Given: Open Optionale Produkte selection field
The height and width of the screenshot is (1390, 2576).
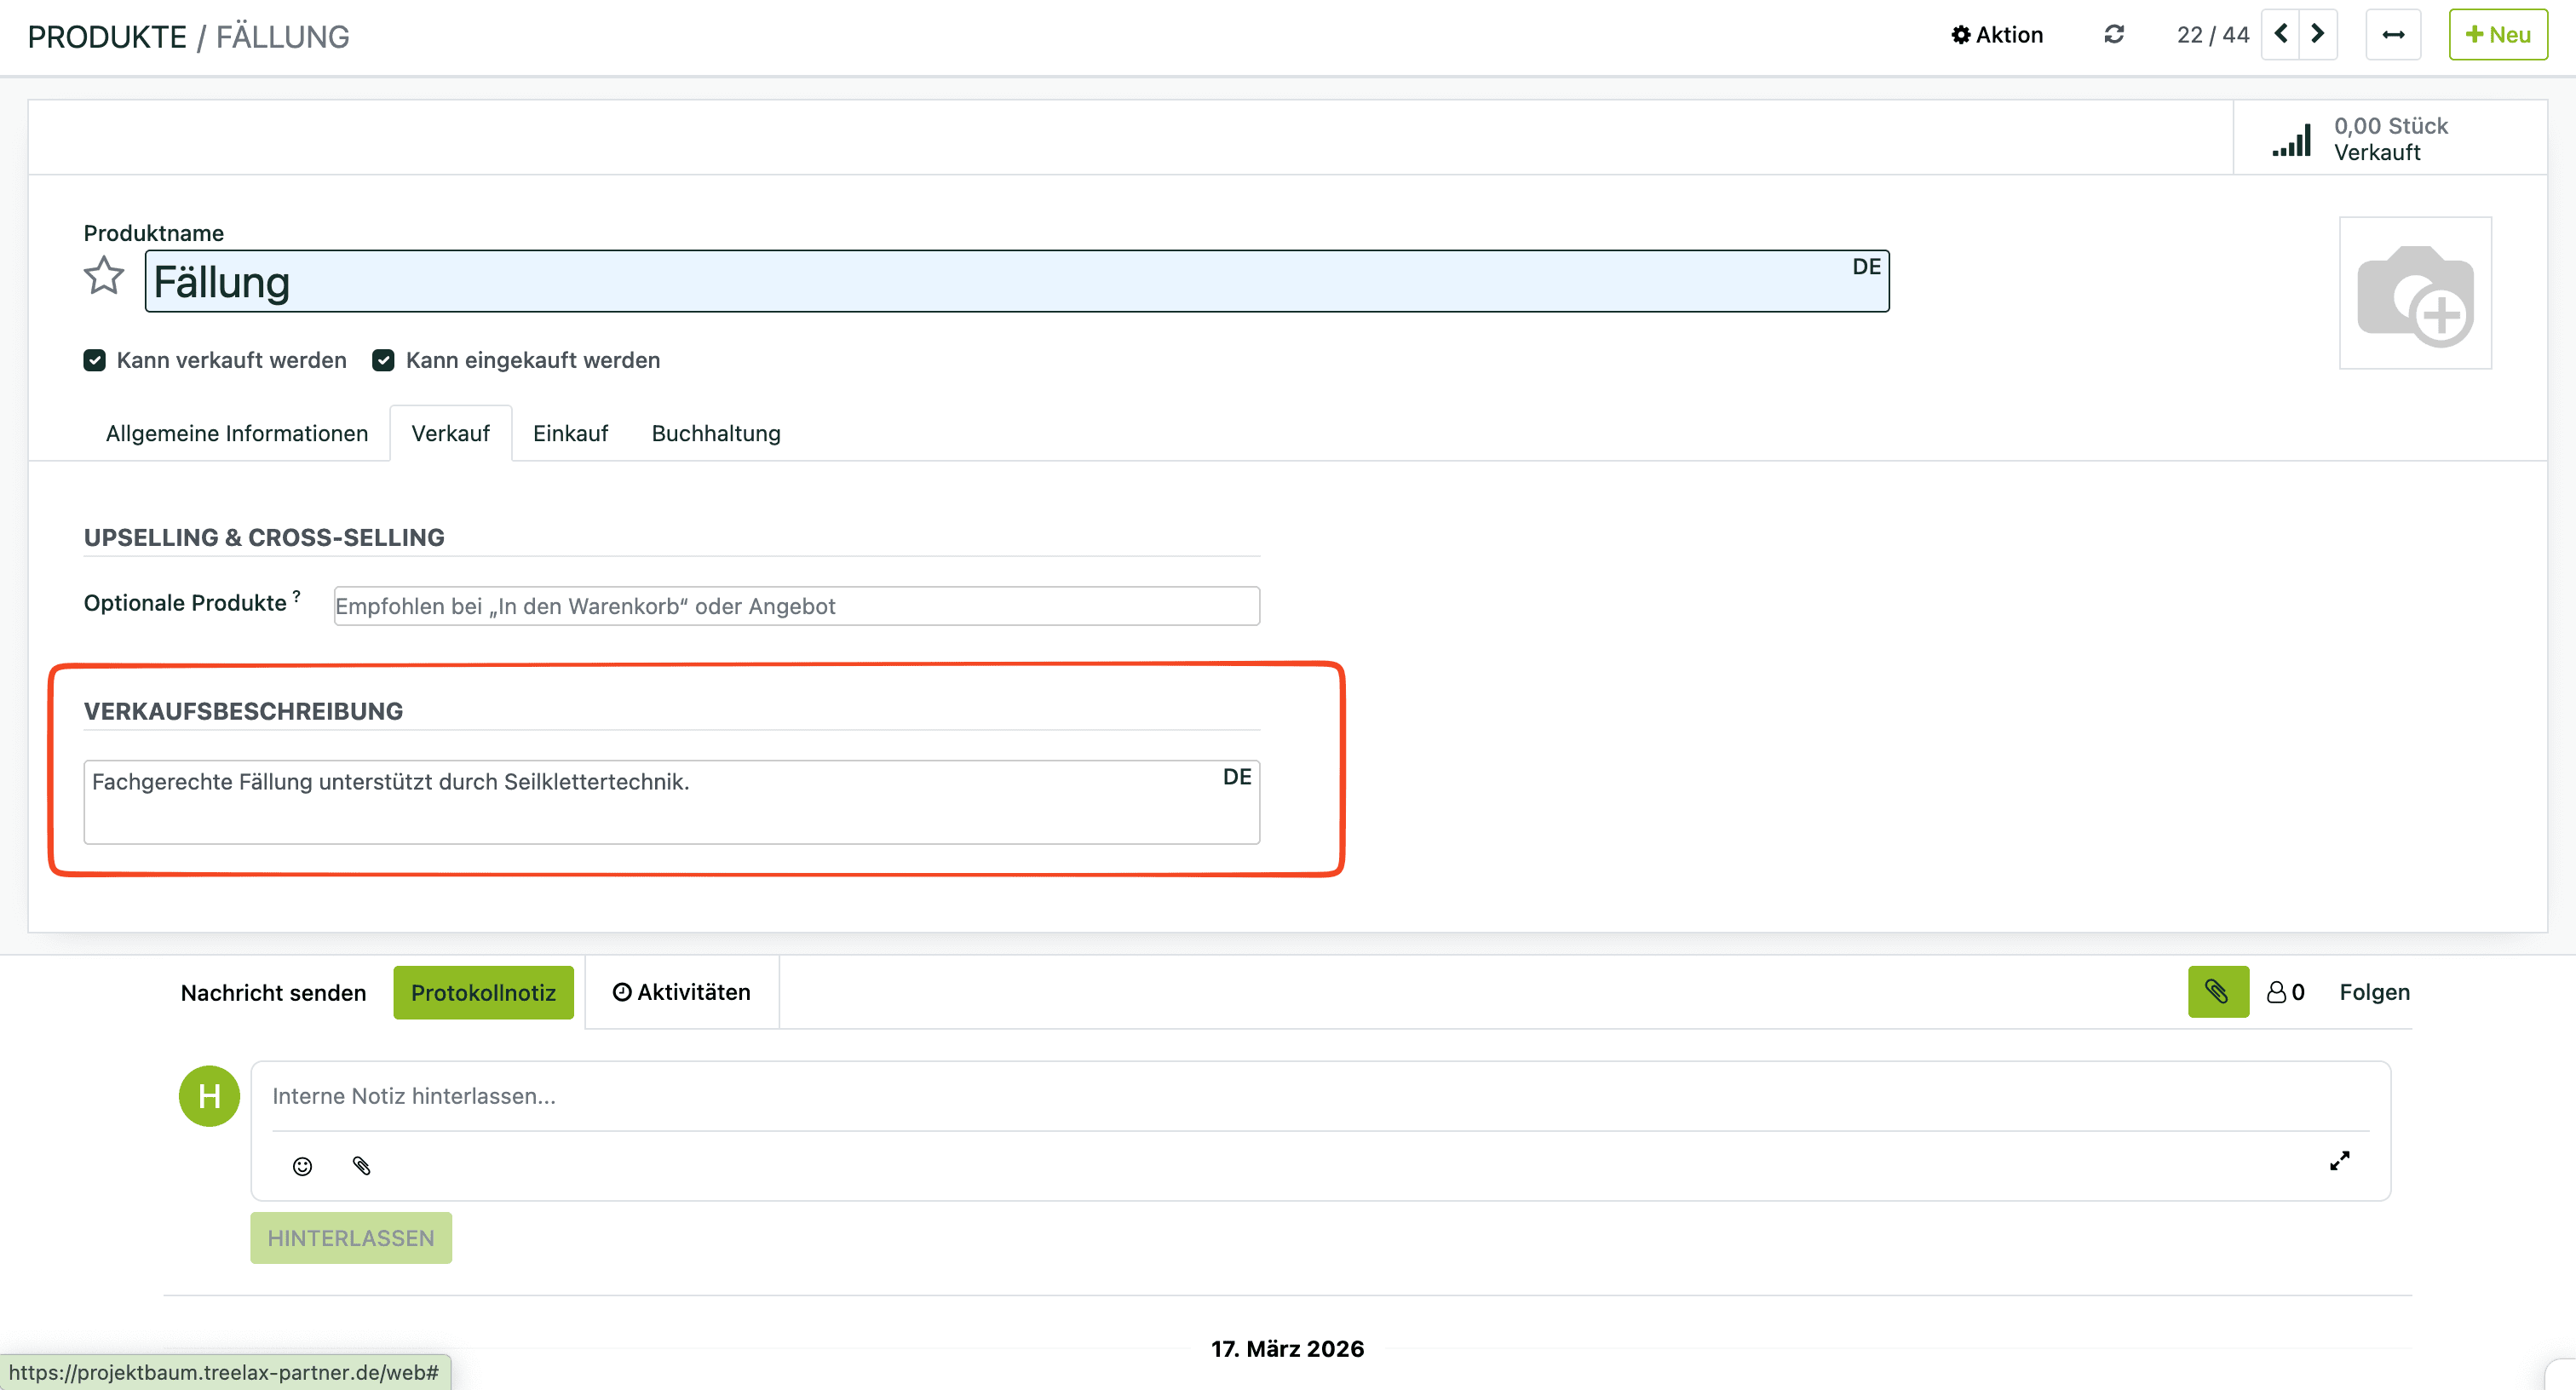Looking at the screenshot, I should pos(796,606).
